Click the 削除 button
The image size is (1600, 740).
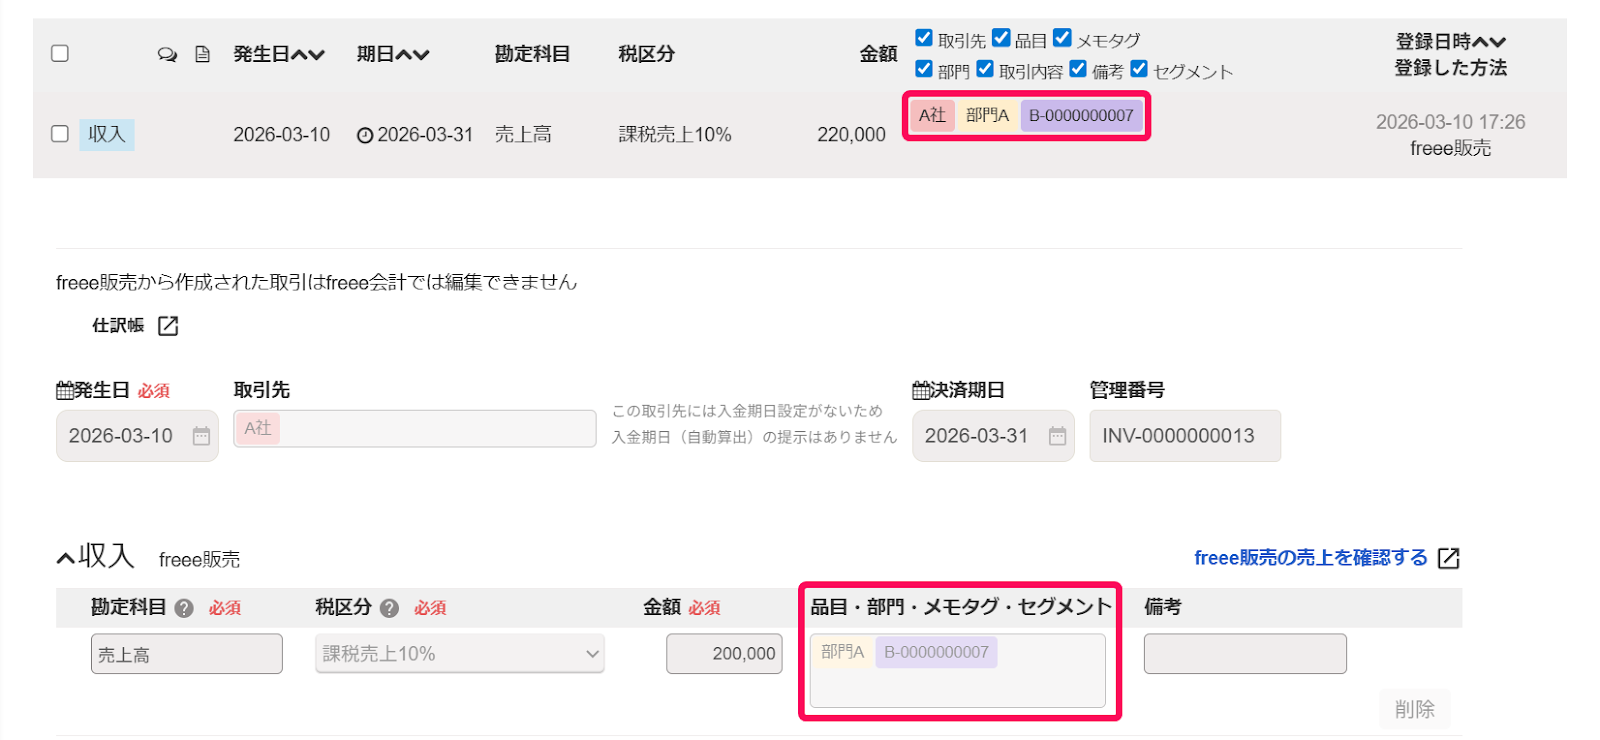pos(1414,709)
